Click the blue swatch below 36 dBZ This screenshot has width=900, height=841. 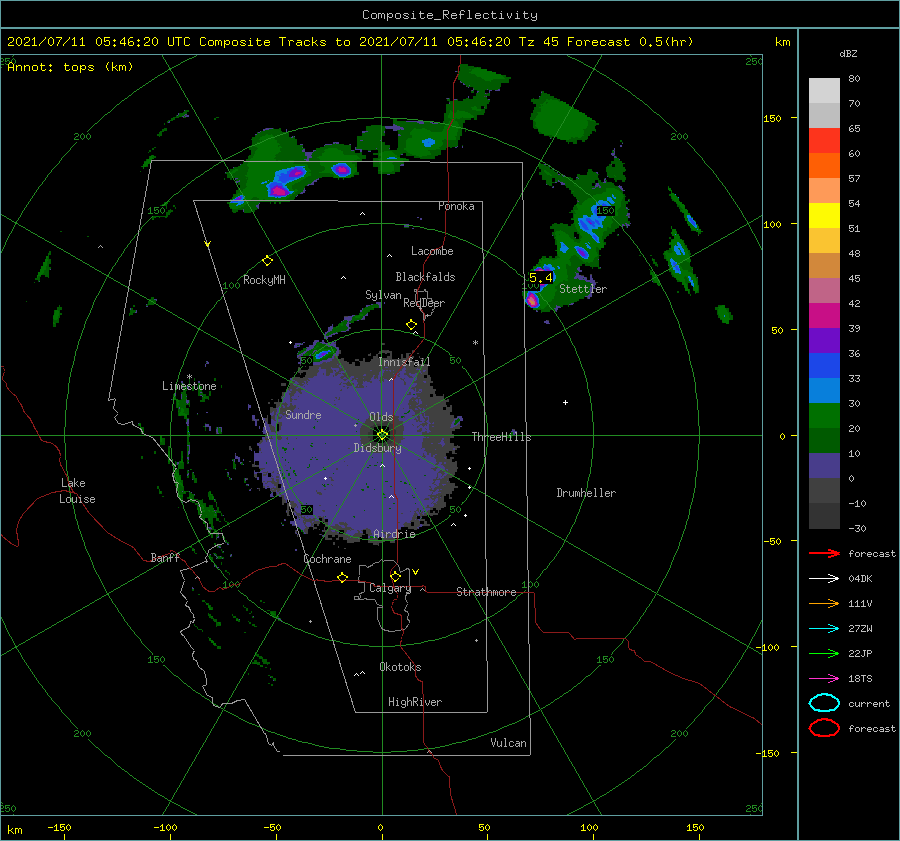coord(824,366)
